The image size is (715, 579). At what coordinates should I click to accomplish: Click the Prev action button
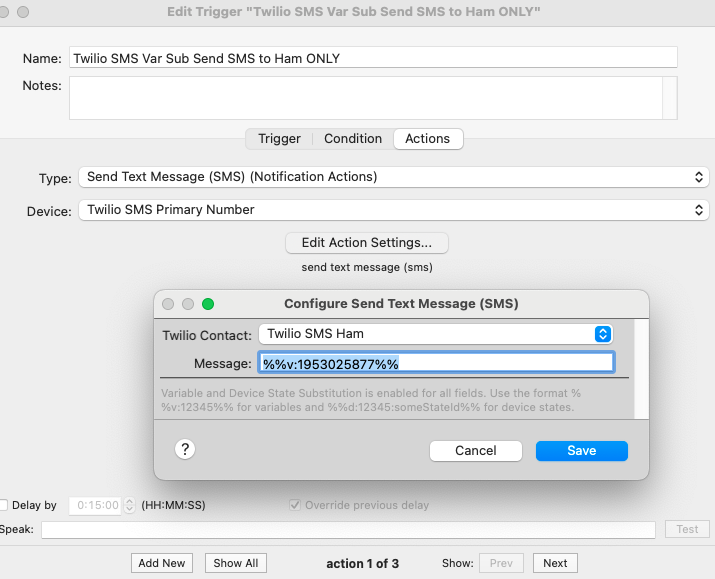(x=501, y=563)
